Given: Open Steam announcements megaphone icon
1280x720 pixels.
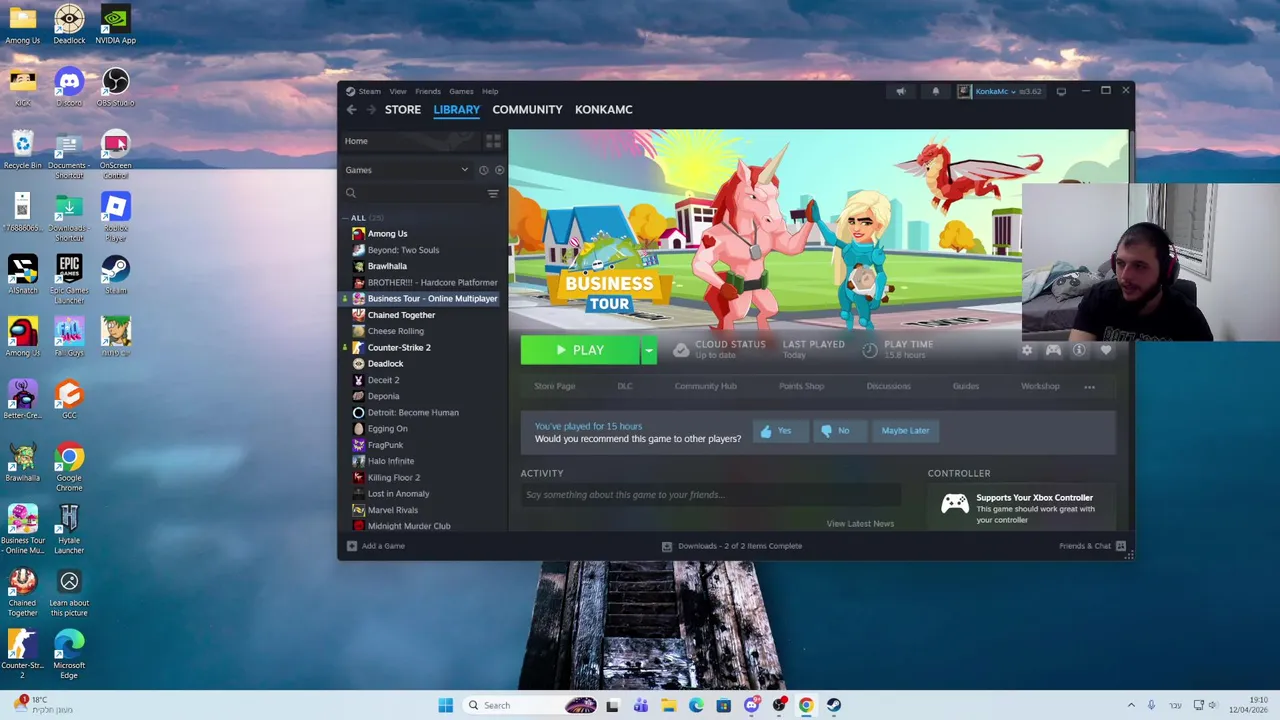Looking at the screenshot, I should tap(901, 91).
